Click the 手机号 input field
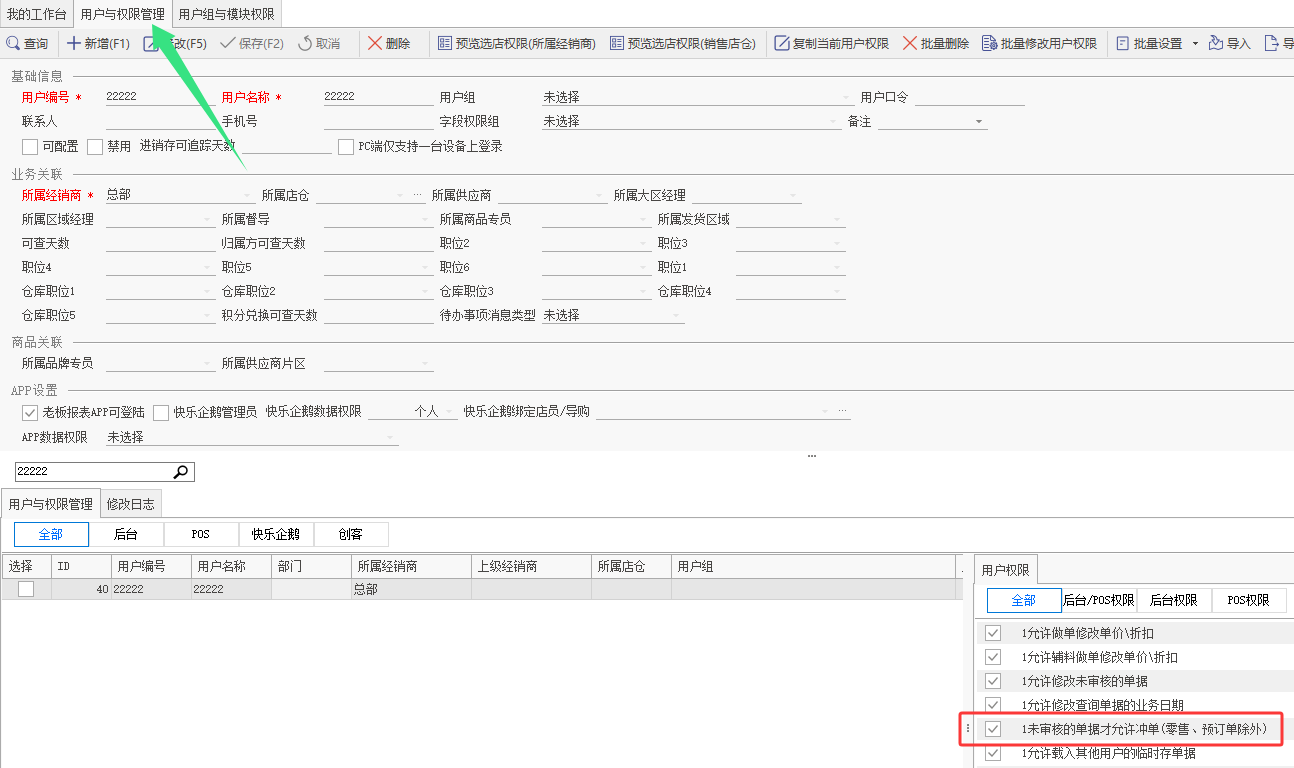Screen dimensions: 1294x768 (x=379, y=122)
